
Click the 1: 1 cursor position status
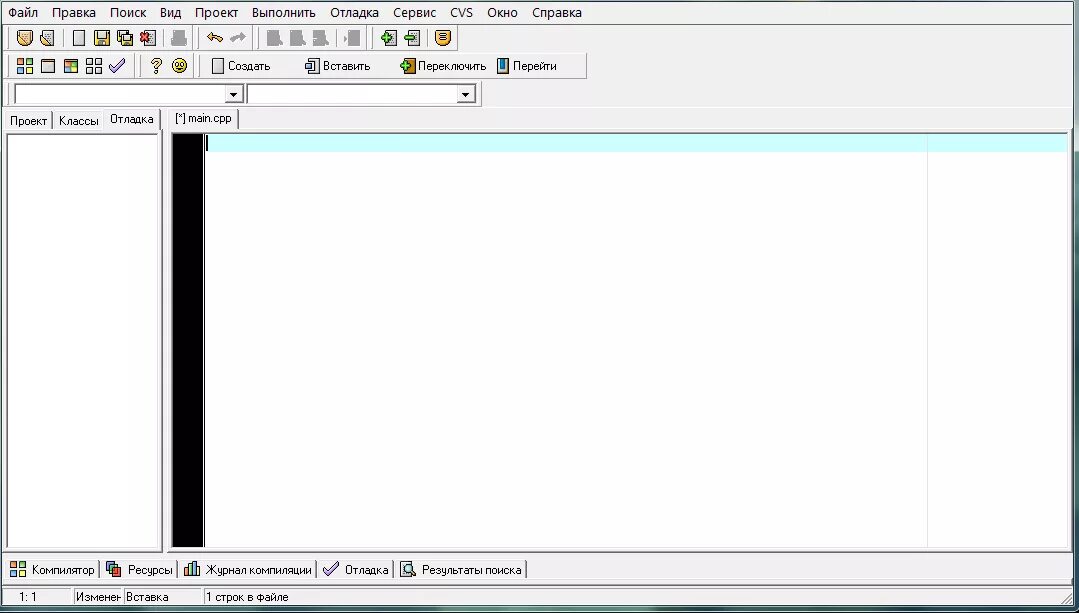click(28, 597)
